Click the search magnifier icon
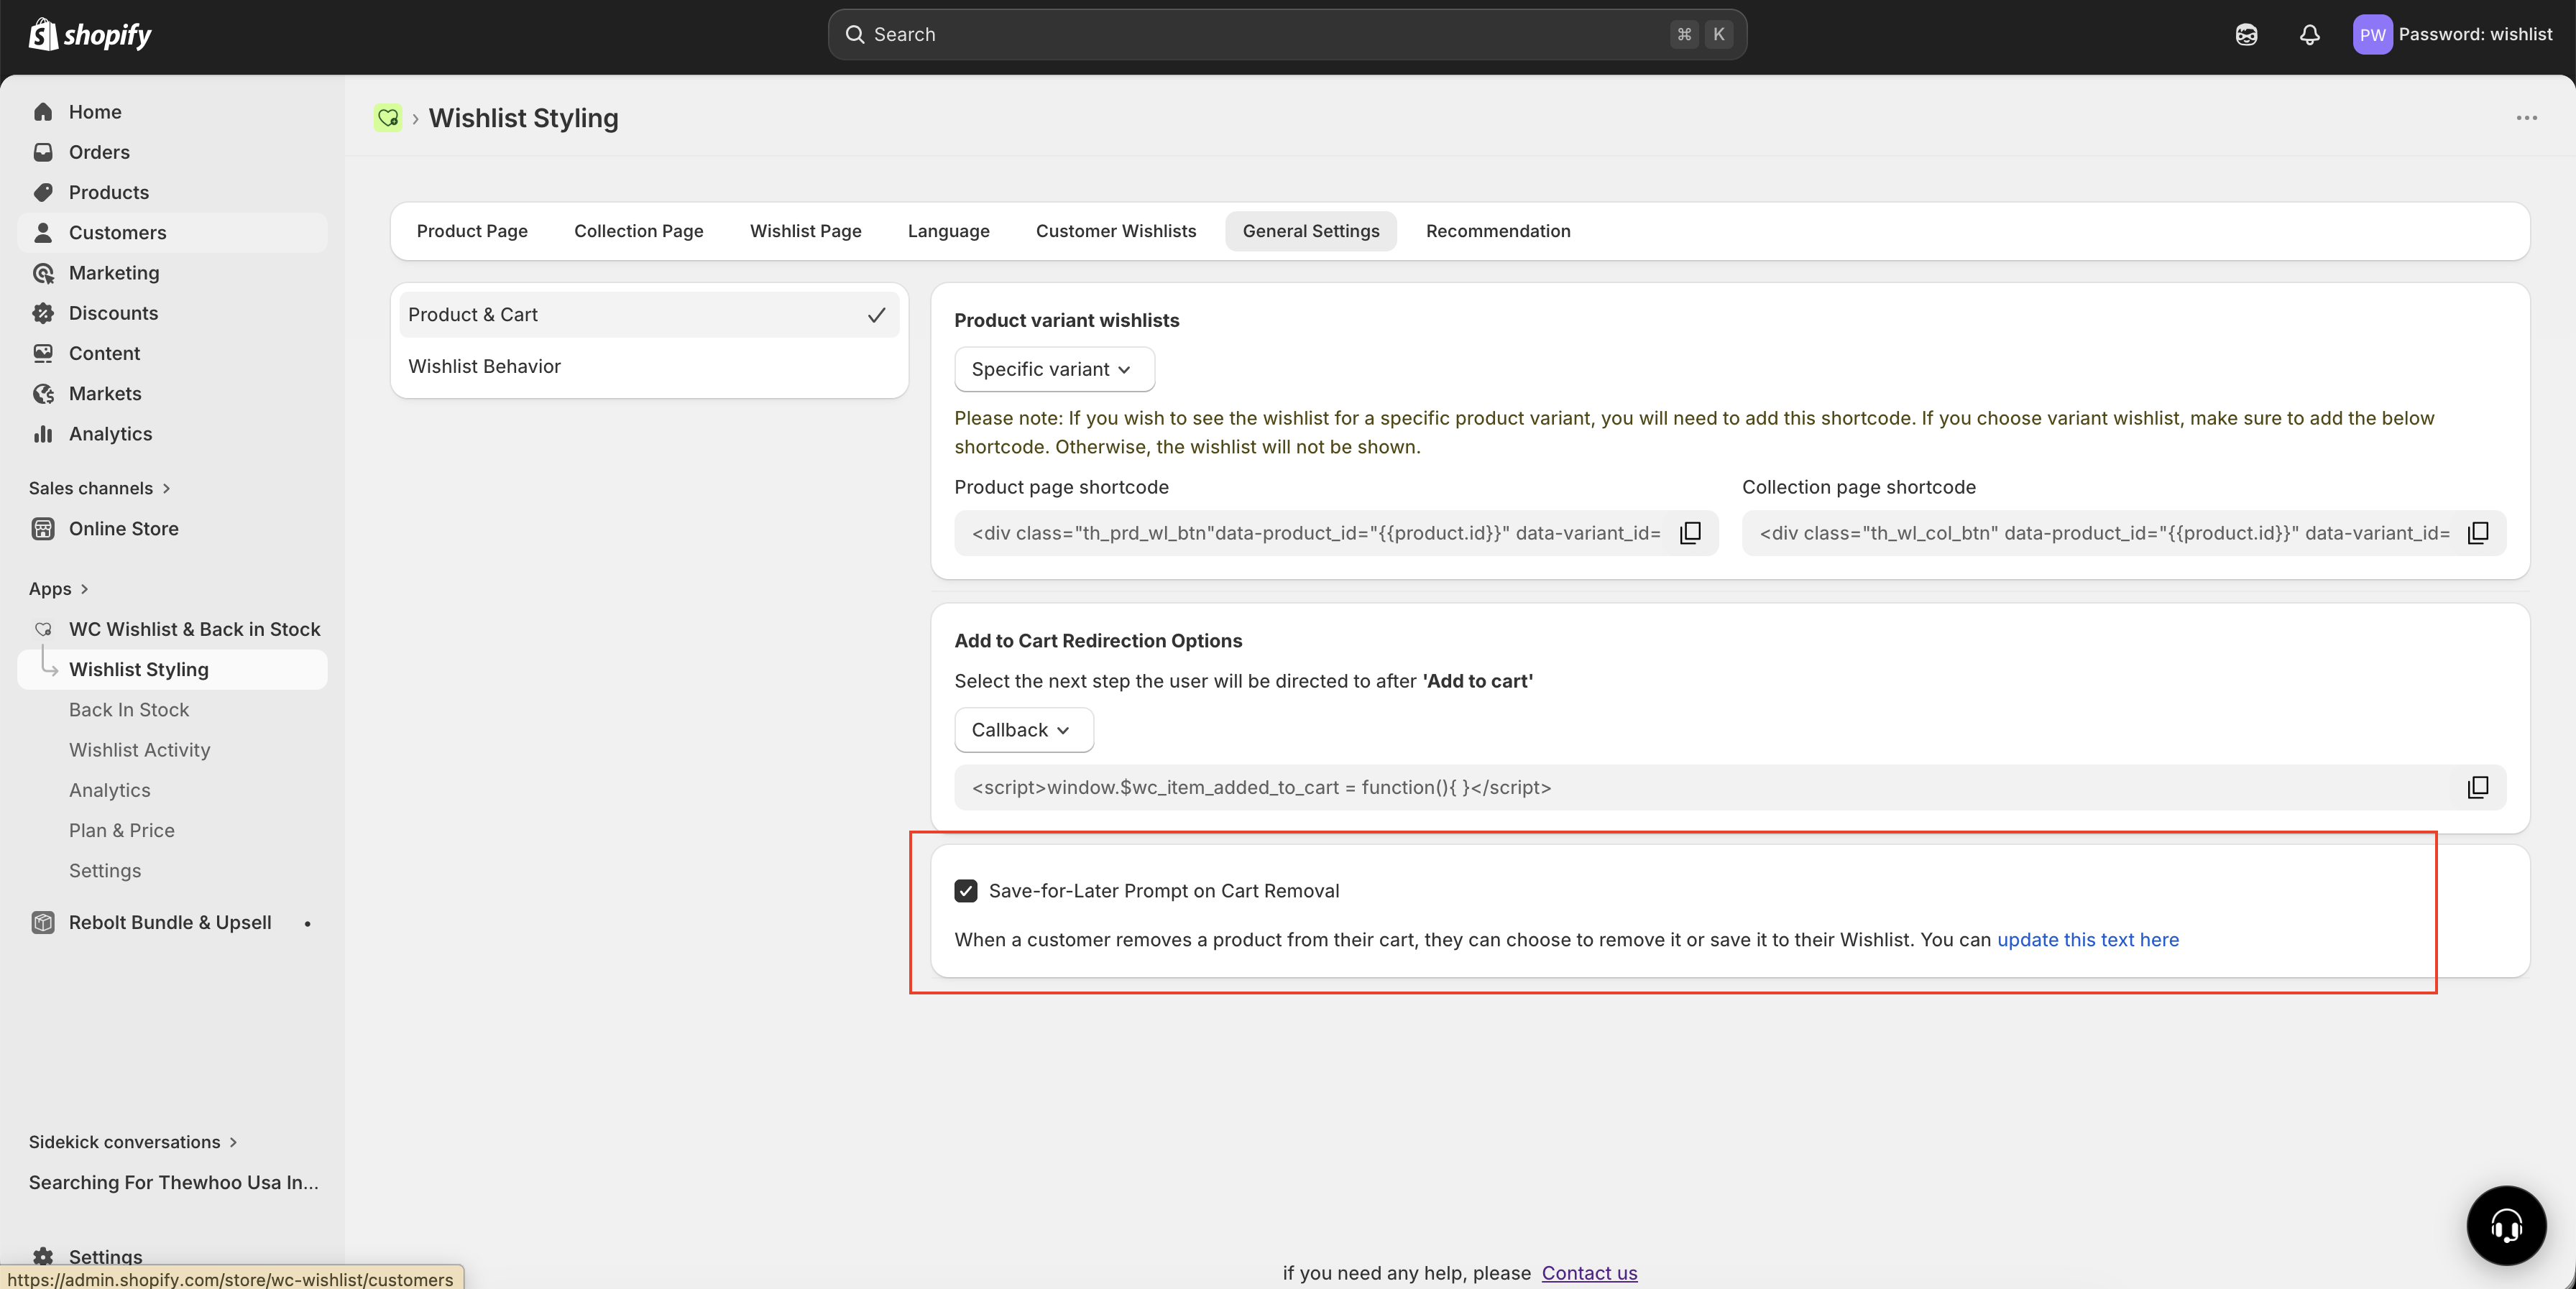2576x1289 pixels. point(855,35)
